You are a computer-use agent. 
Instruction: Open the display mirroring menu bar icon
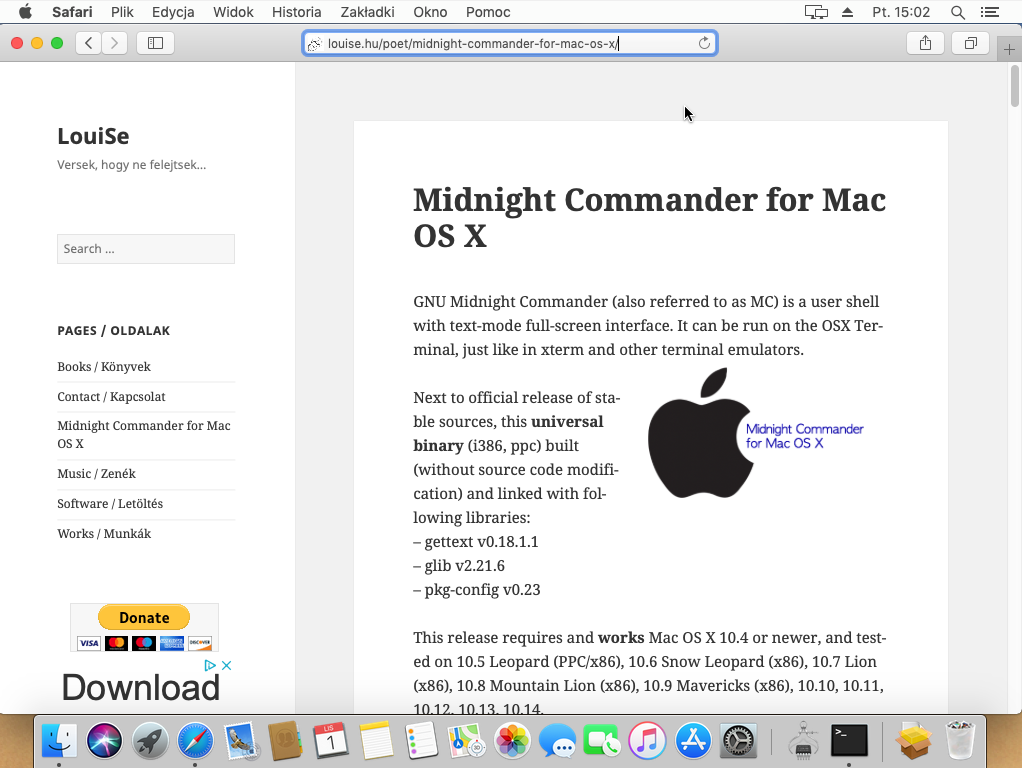coord(816,12)
